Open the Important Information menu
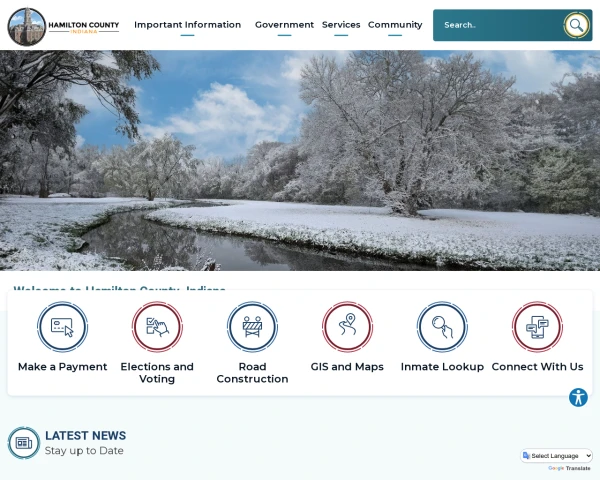 188,25
